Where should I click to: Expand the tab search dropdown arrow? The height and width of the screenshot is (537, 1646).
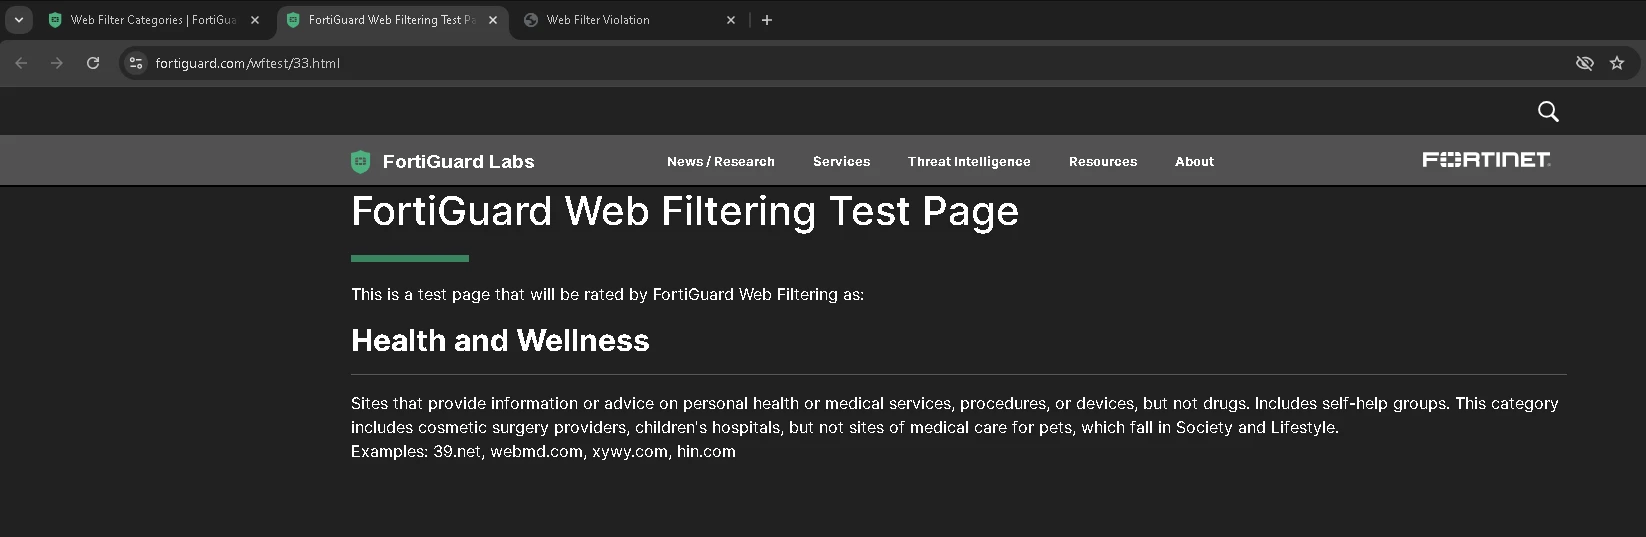click(19, 20)
